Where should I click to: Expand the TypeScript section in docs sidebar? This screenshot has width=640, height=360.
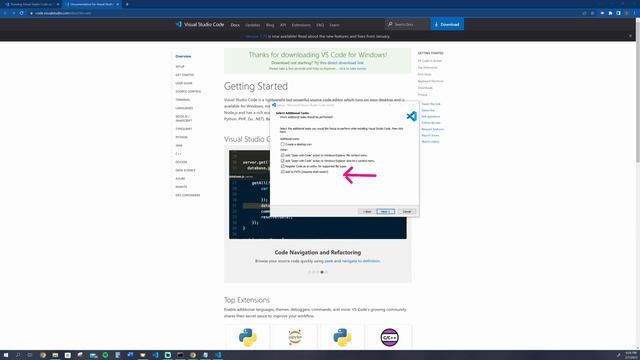184,129
